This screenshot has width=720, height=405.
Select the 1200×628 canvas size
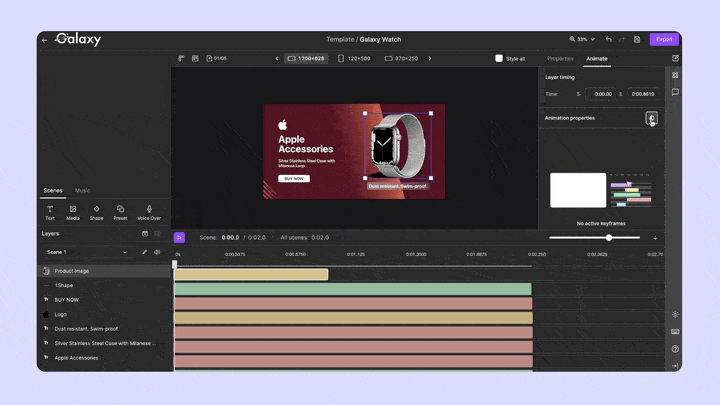point(306,58)
